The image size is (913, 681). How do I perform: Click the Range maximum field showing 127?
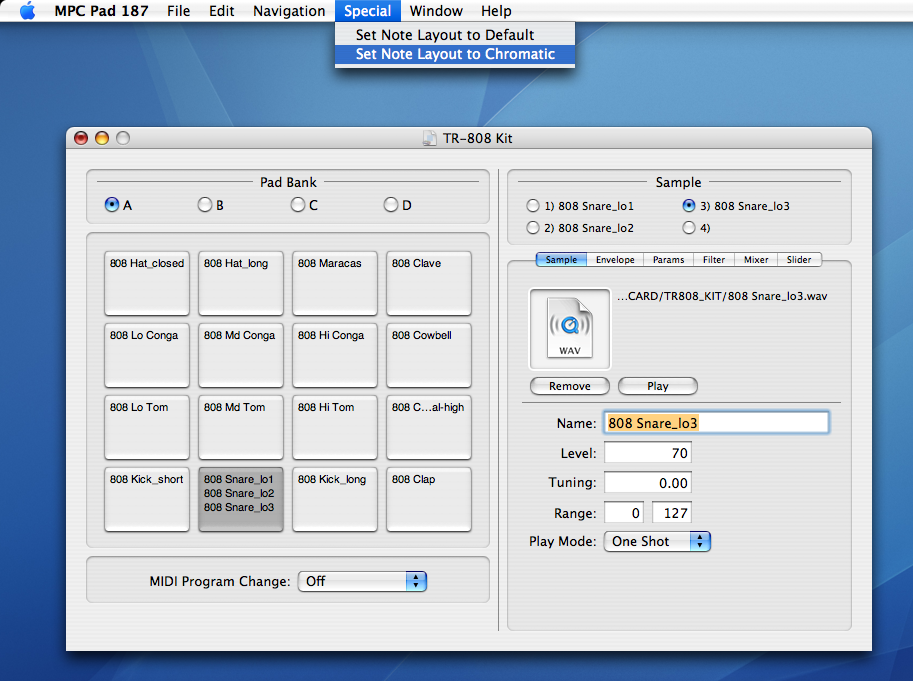point(671,513)
